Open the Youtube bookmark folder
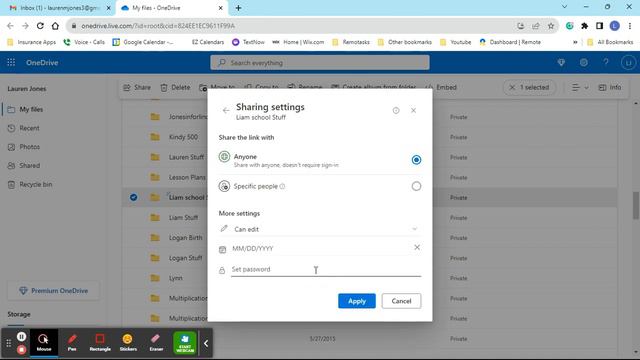This screenshot has height=360, width=640. pos(456,42)
